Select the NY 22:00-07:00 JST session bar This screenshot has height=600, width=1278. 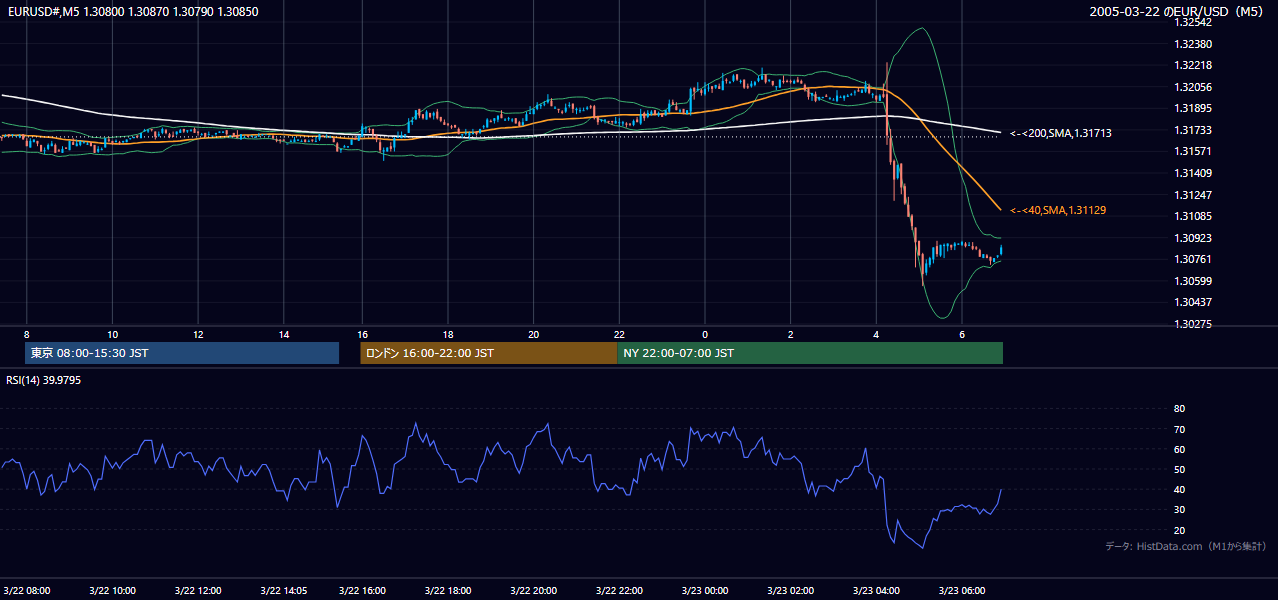click(810, 353)
